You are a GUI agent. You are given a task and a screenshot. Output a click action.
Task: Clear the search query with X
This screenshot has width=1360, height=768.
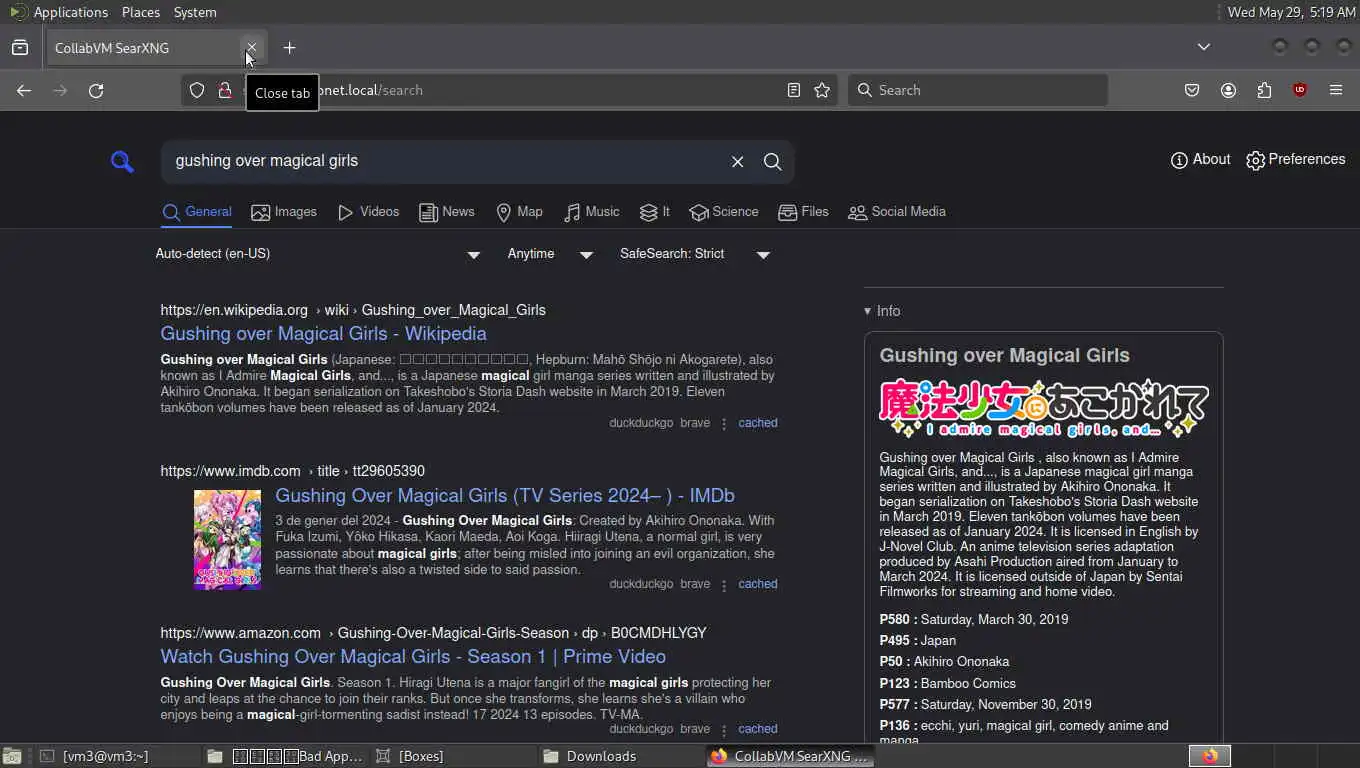coord(737,162)
